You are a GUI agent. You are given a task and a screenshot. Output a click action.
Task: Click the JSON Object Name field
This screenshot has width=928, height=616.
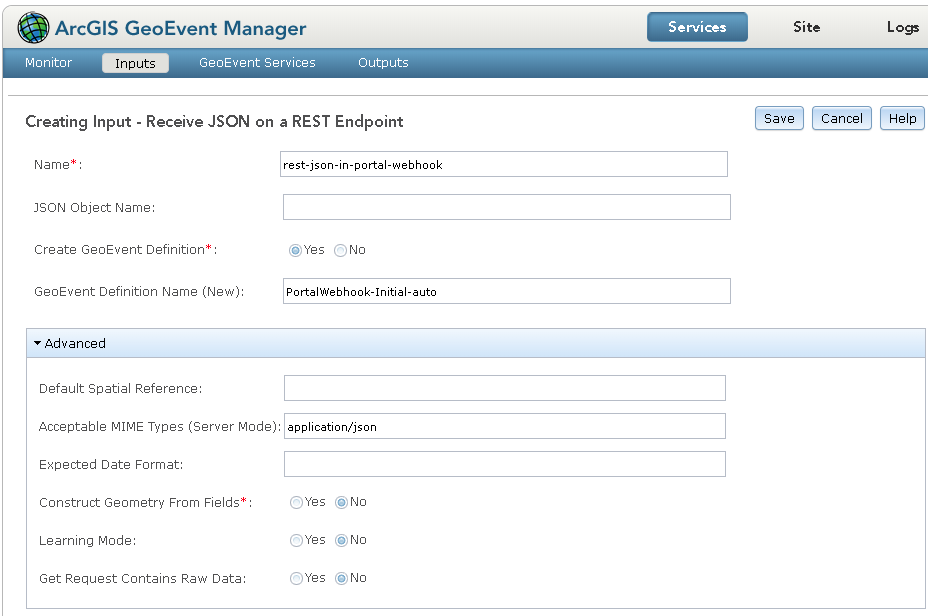tap(507, 207)
